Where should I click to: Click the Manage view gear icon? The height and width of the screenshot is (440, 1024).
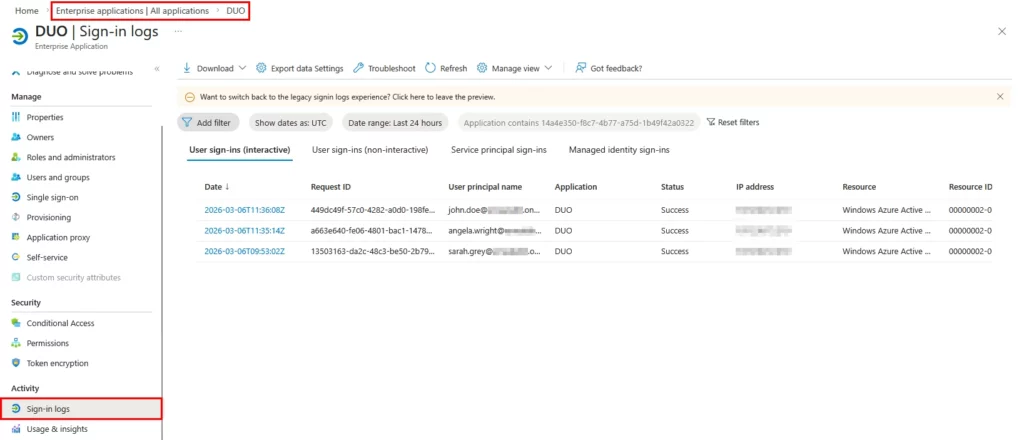tap(482, 68)
